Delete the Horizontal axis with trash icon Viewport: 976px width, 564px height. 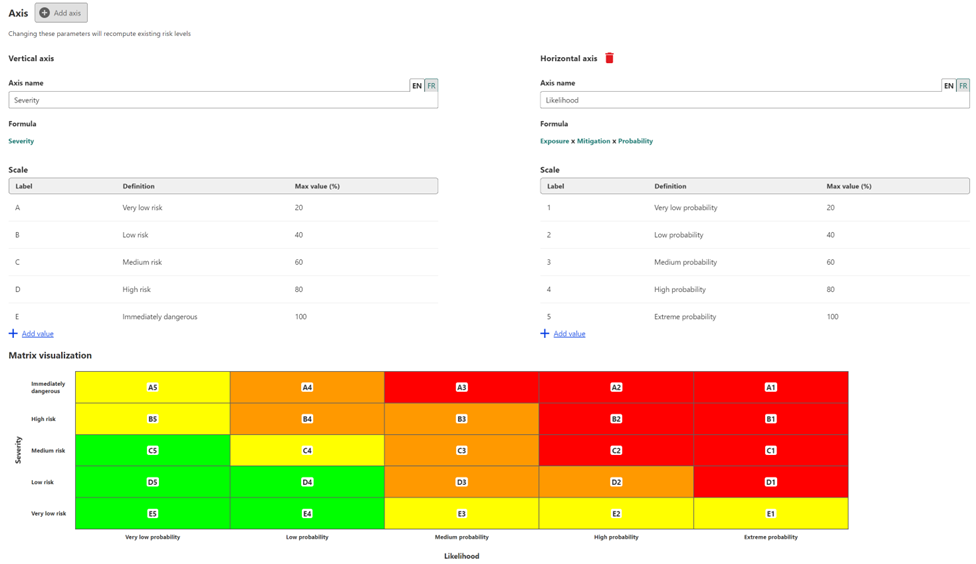609,58
